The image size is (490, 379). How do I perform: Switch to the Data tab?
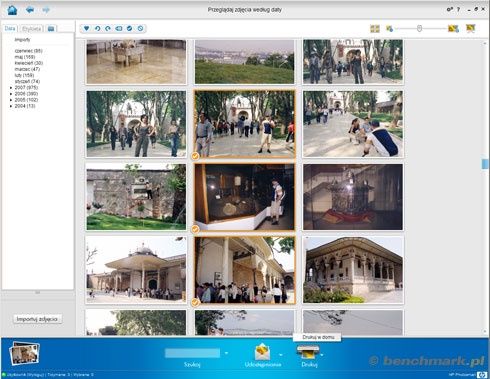pyautogui.click(x=10, y=28)
